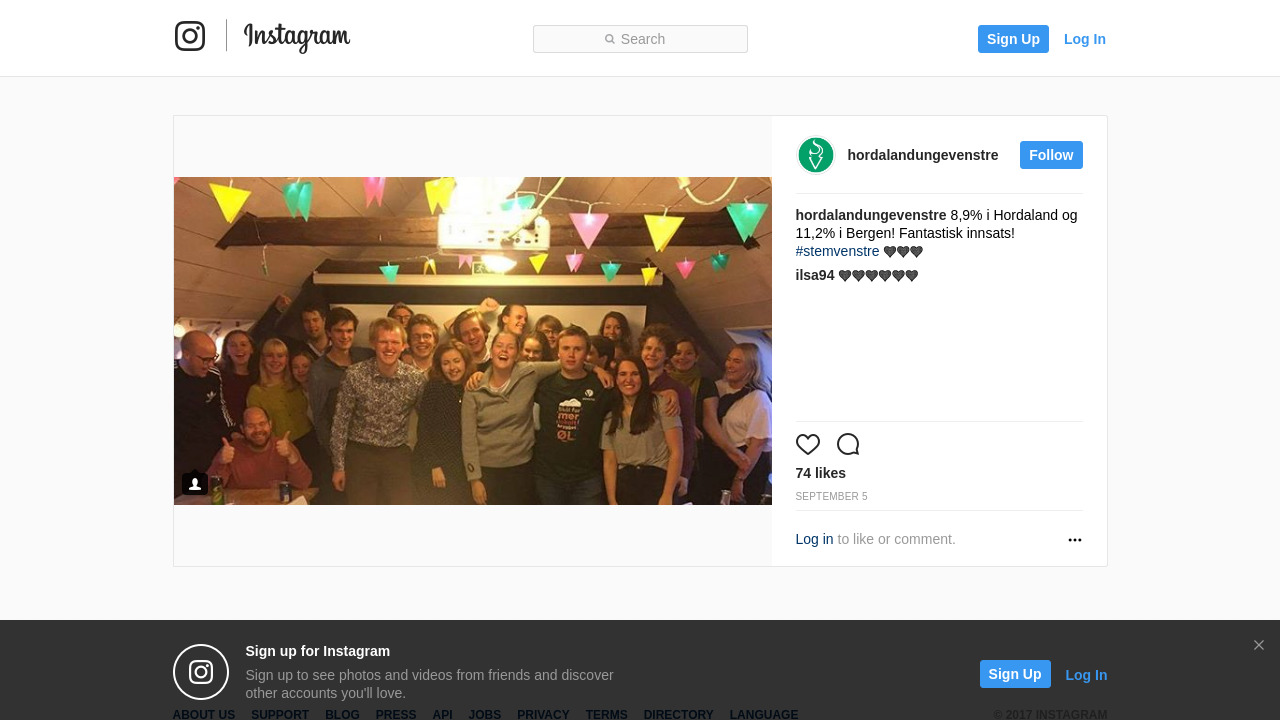The width and height of the screenshot is (1280, 720).
Task: Open hordalandungevenstre username next to avatar
Action: 923,155
